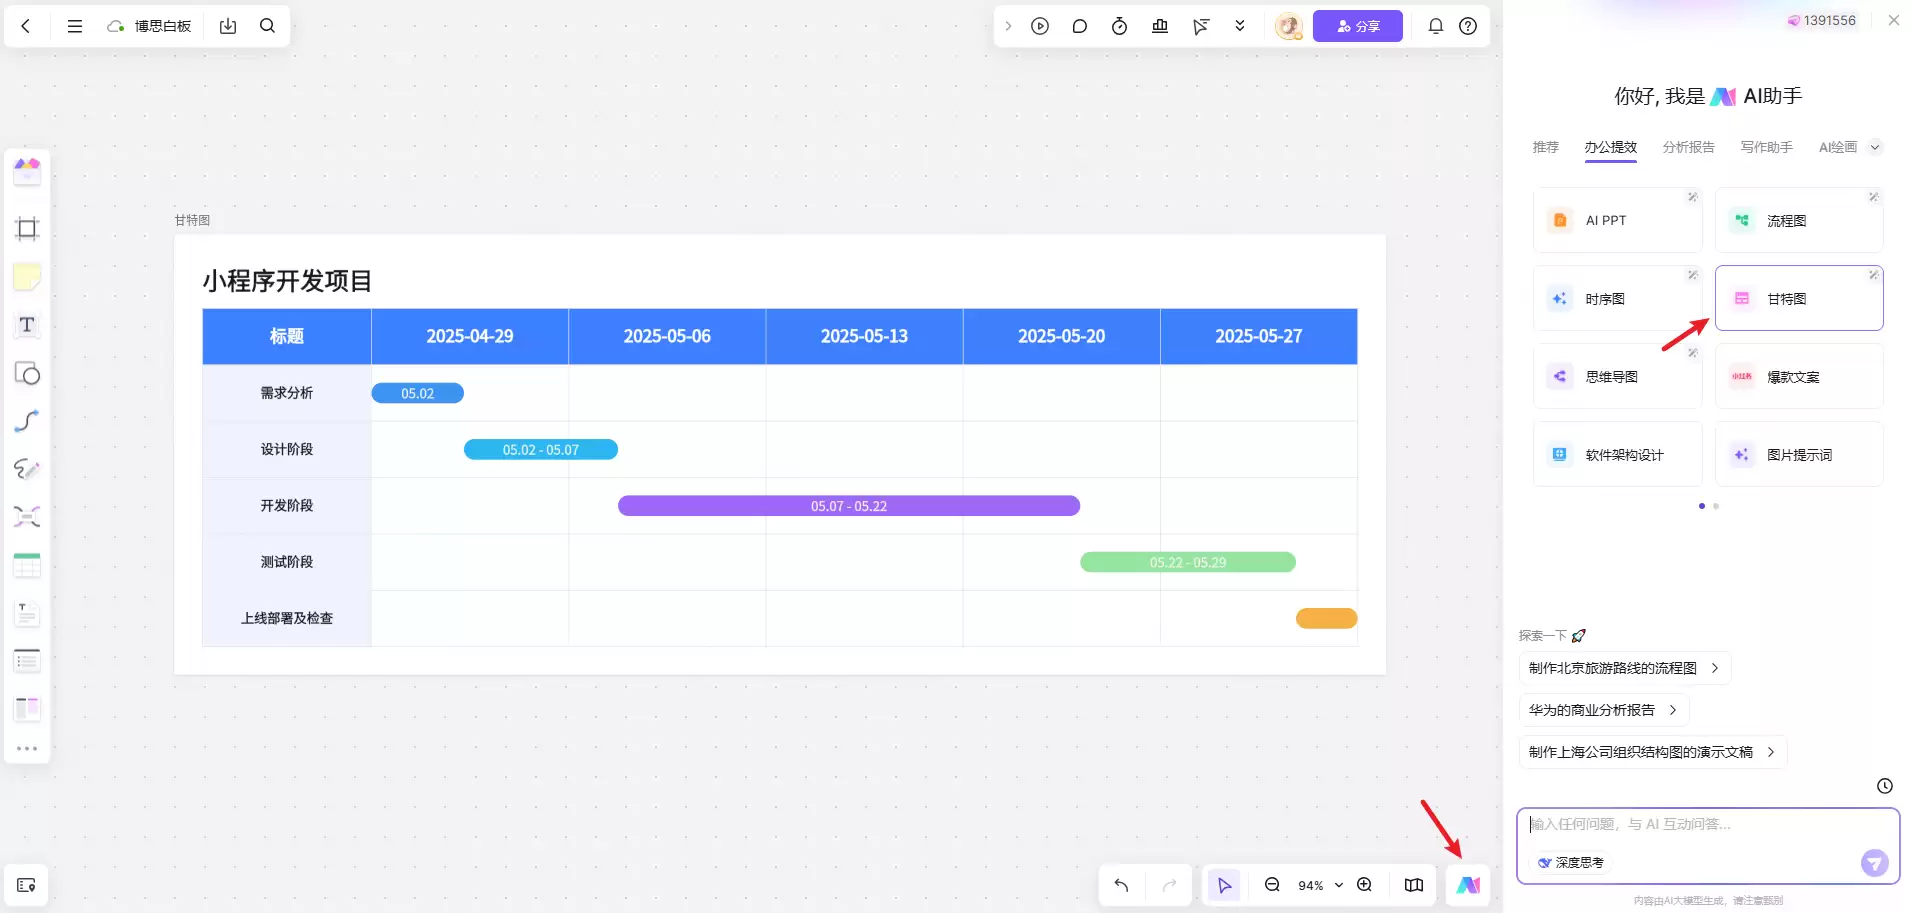Select the shapes tool
This screenshot has width=1911, height=913.
[27, 373]
